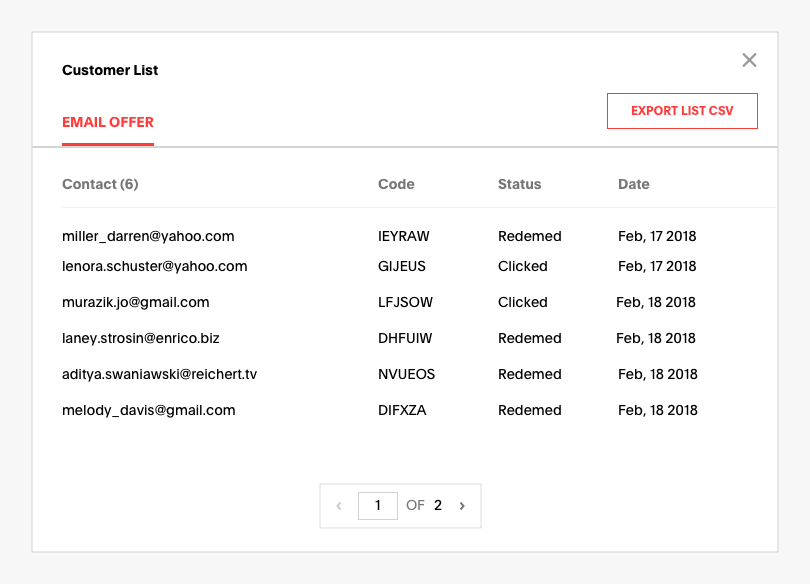Sort by Code column header
The width and height of the screenshot is (810, 584).
point(396,184)
